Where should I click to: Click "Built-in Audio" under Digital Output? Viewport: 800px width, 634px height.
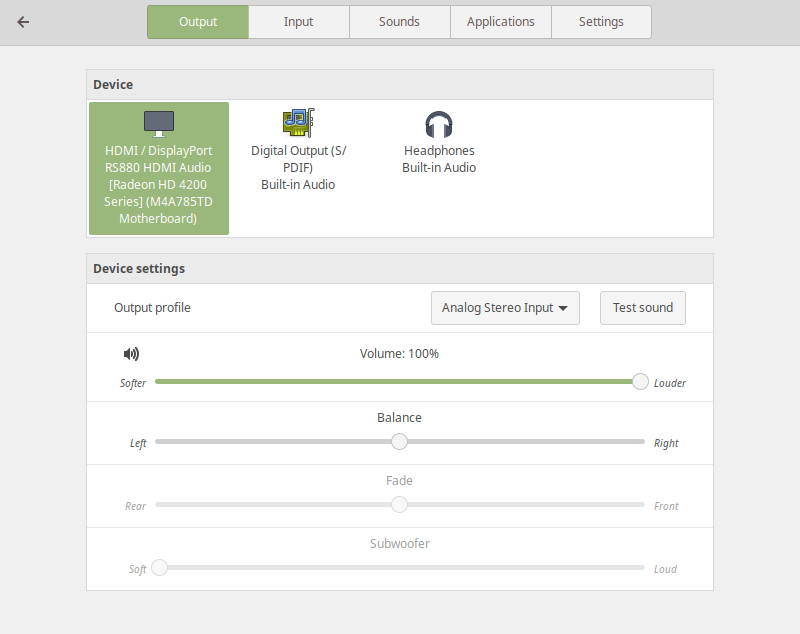298,184
